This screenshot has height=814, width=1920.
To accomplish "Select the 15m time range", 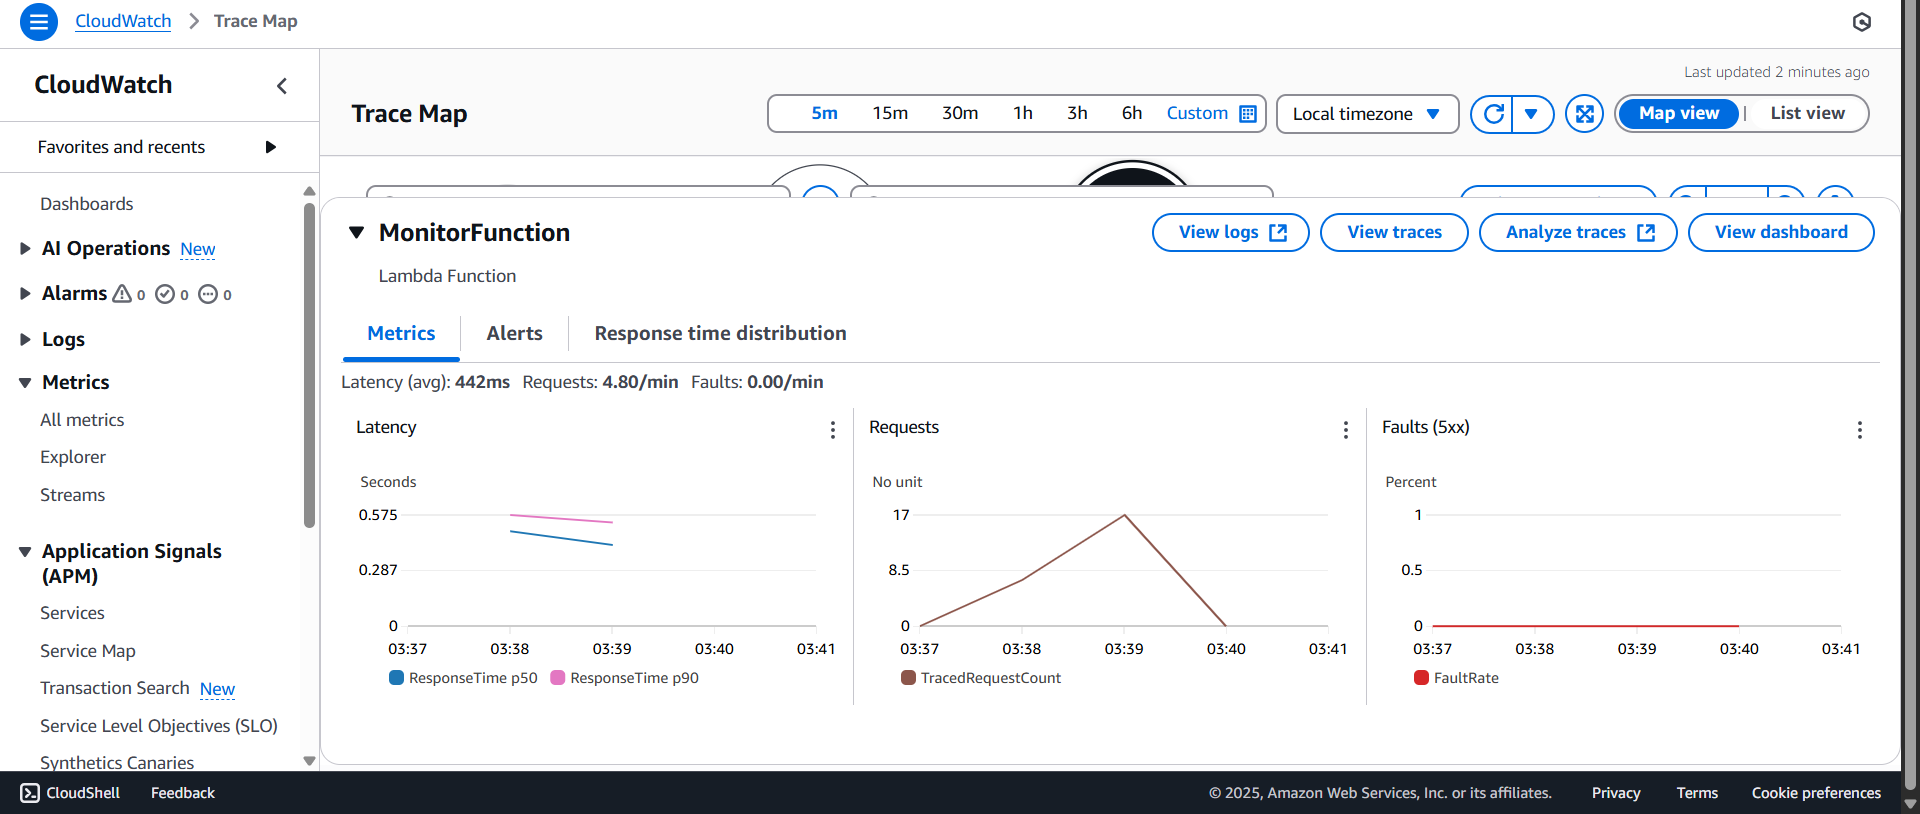I will (x=889, y=114).
